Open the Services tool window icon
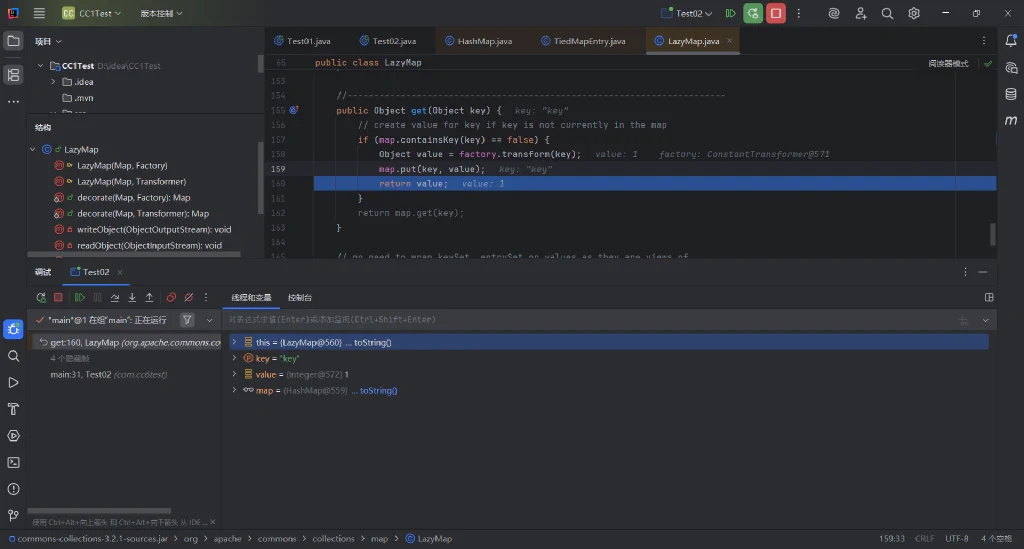The height and width of the screenshot is (549, 1024). pyautogui.click(x=13, y=436)
